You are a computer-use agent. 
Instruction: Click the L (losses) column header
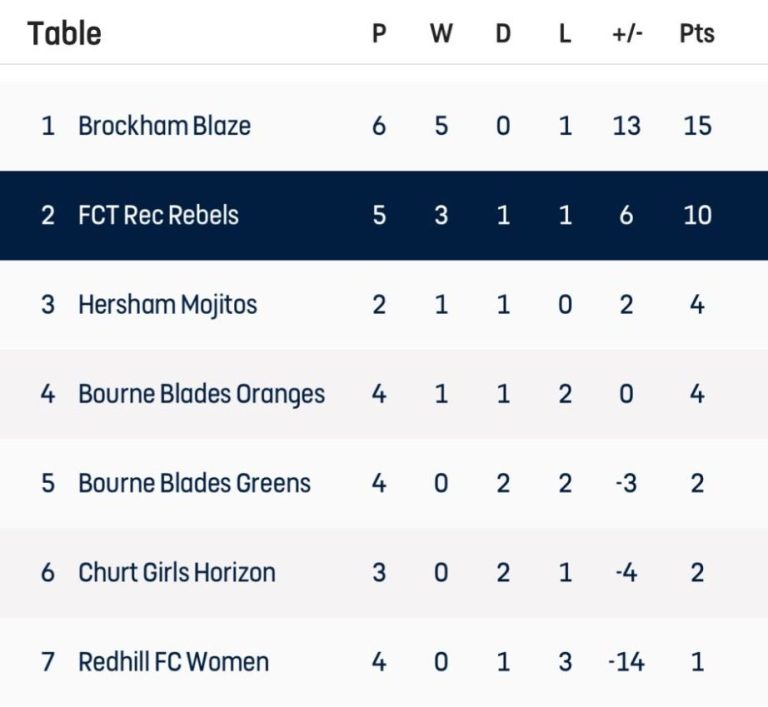(565, 34)
